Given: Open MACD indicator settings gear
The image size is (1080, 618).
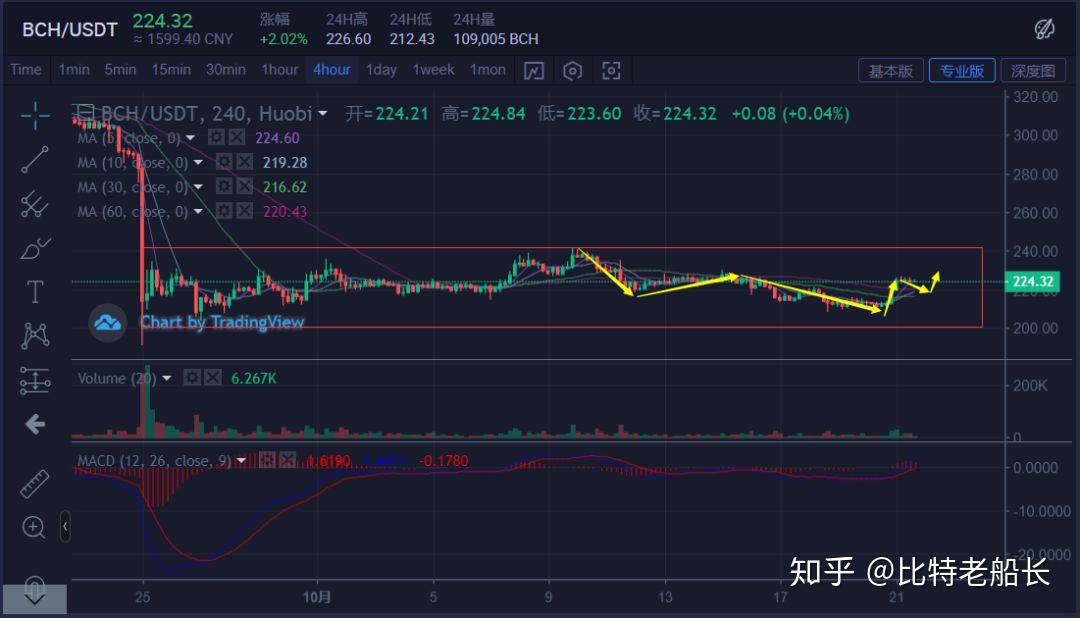Looking at the screenshot, I should pyautogui.click(x=267, y=460).
